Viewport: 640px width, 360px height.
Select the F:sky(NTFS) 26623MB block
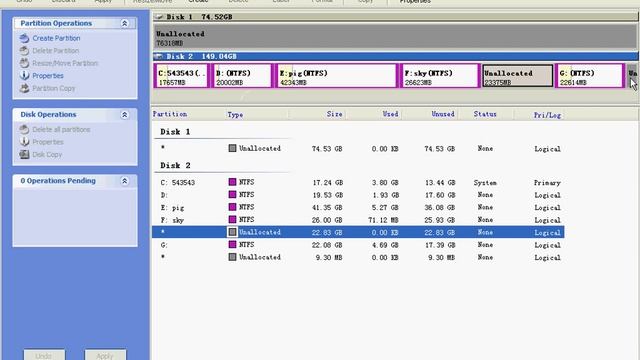tap(439, 76)
